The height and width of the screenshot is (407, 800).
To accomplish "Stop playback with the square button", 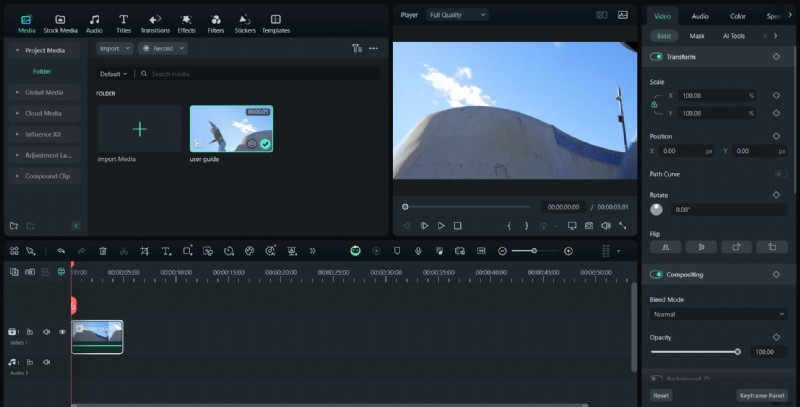I will tap(458, 225).
